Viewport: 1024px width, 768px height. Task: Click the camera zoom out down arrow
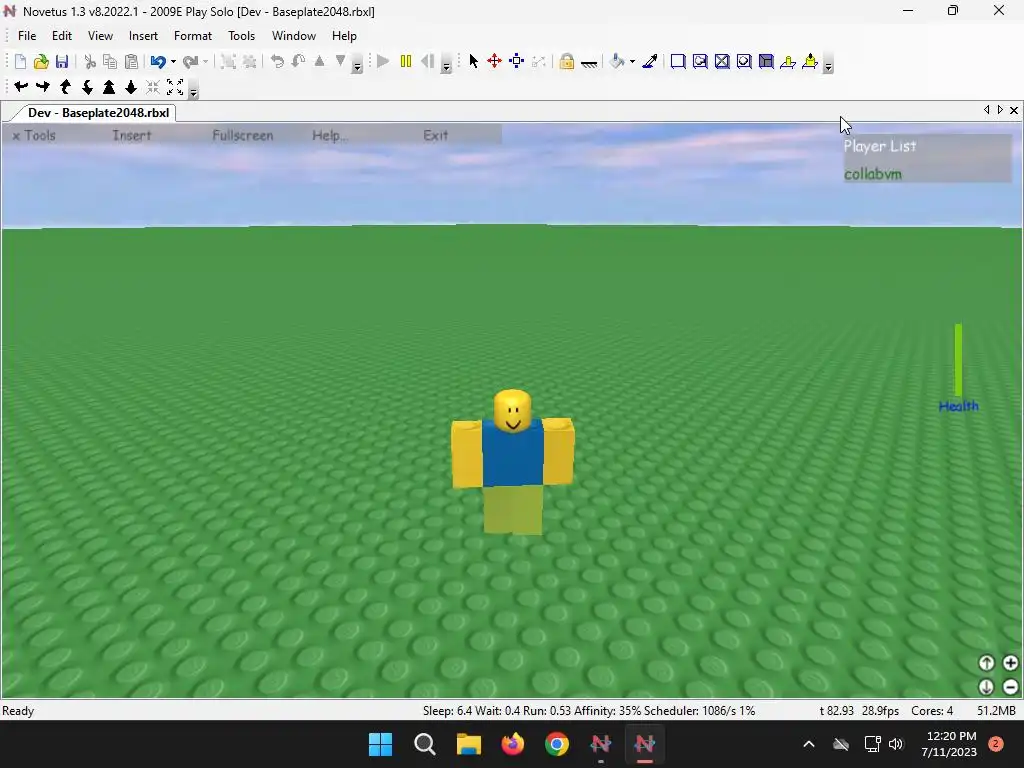click(131, 86)
